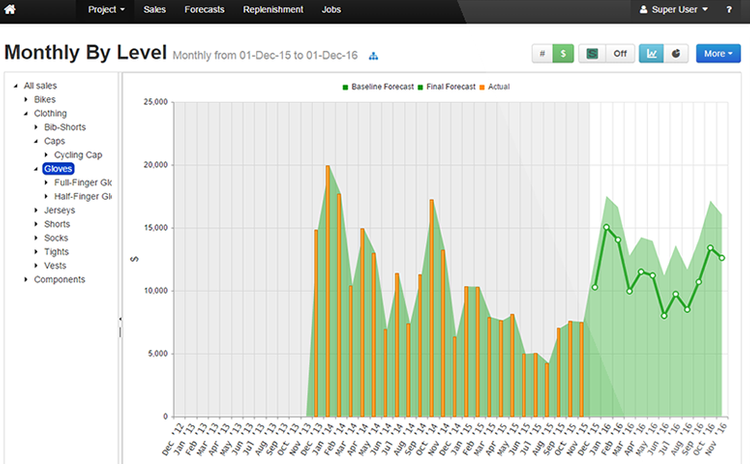Toggle the Off switch button
Screen dimensions: 750x464
pos(619,54)
